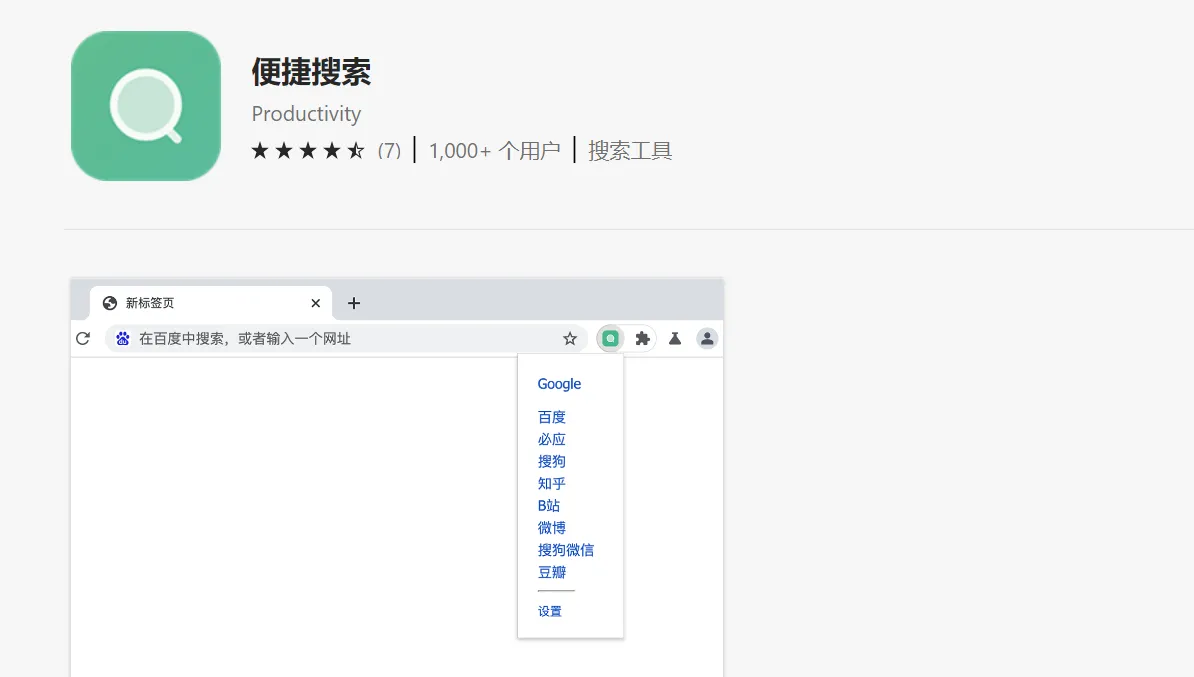Click the green 便捷搜索 extension logo
This screenshot has width=1194, height=677.
click(x=145, y=106)
